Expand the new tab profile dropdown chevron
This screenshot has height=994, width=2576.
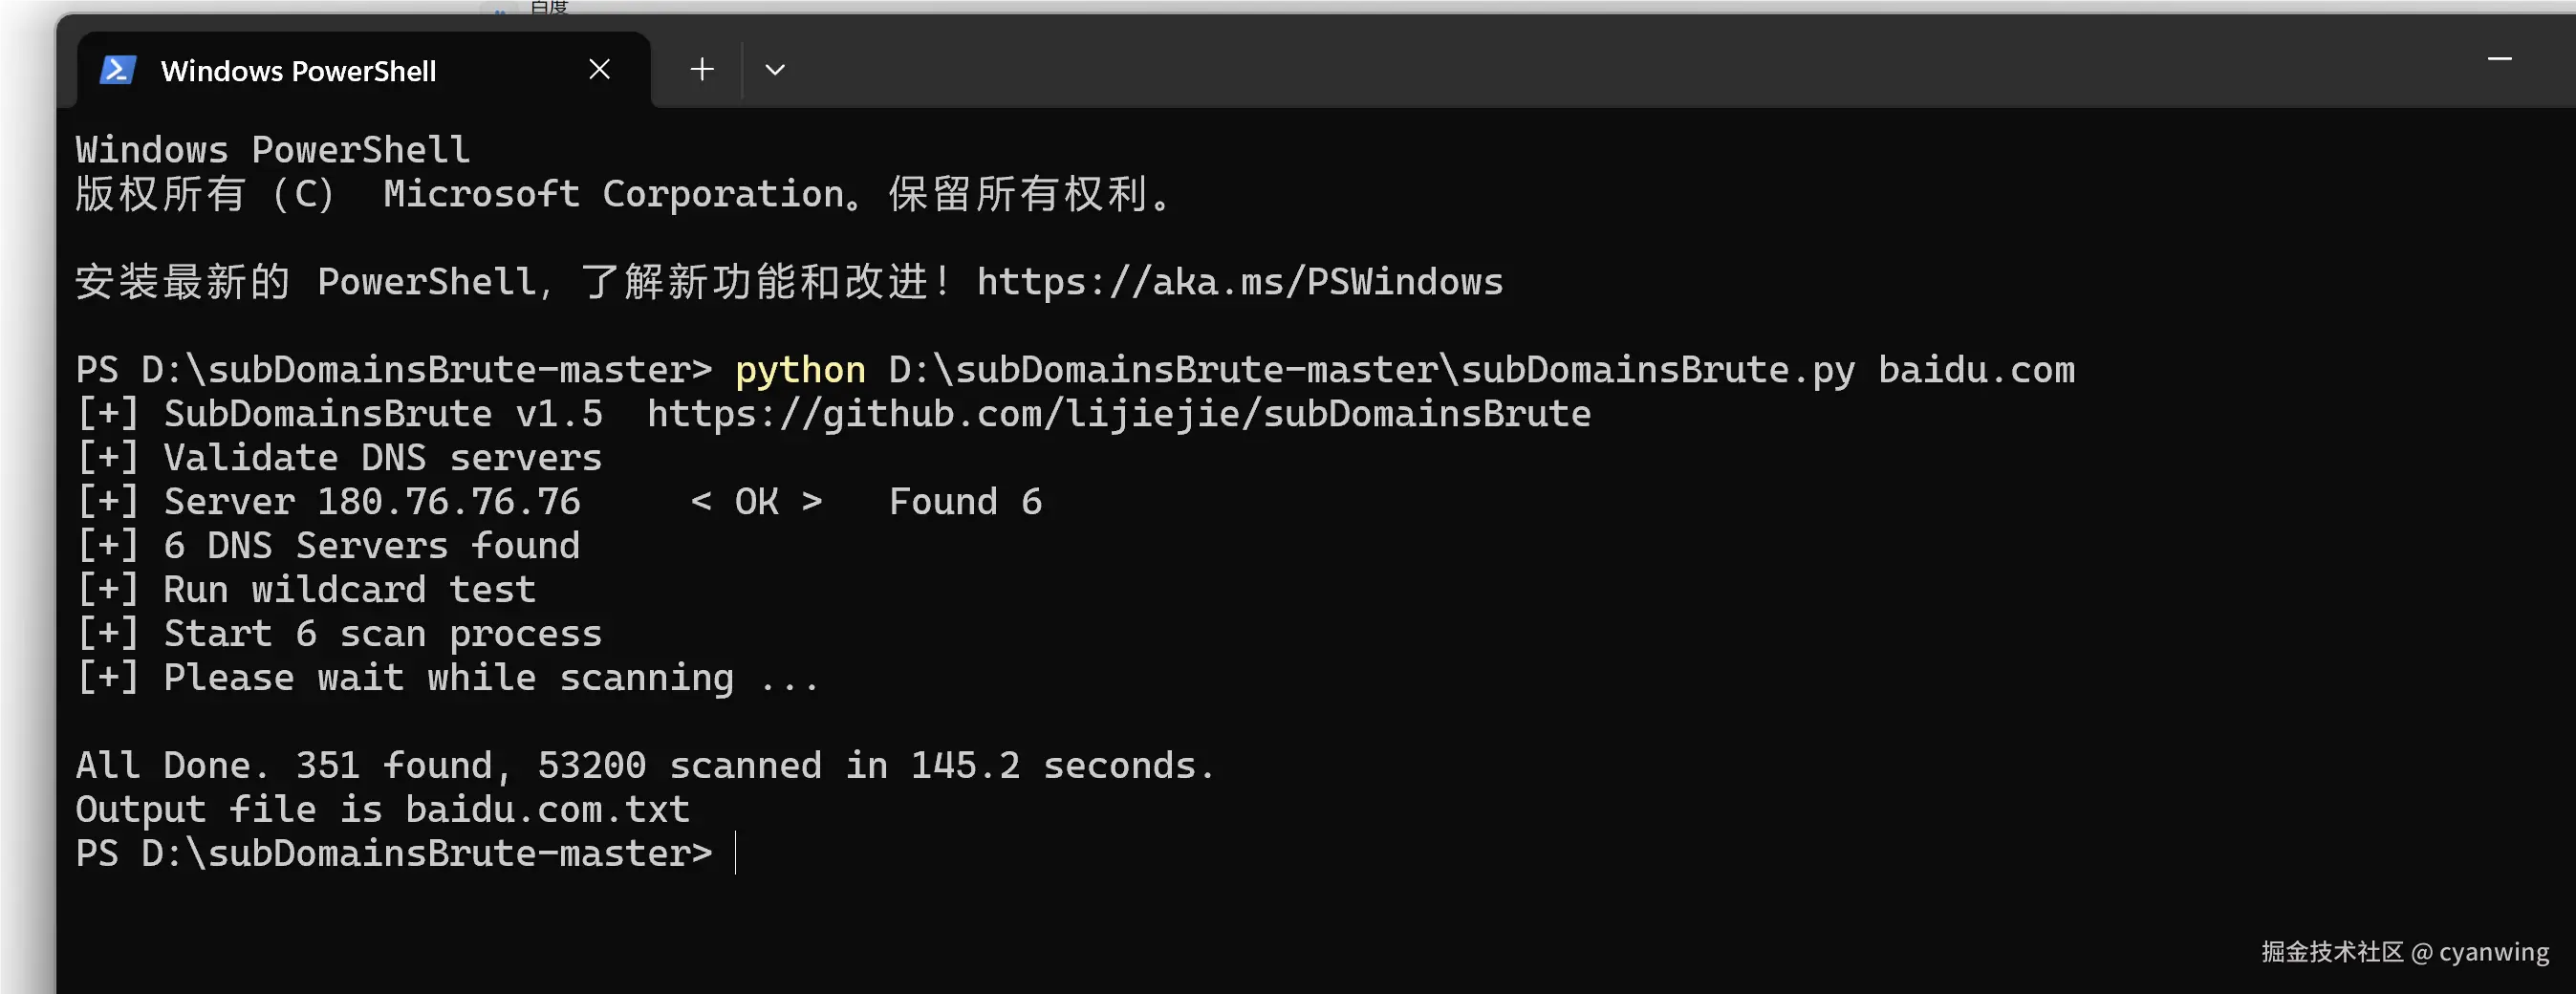coord(774,70)
